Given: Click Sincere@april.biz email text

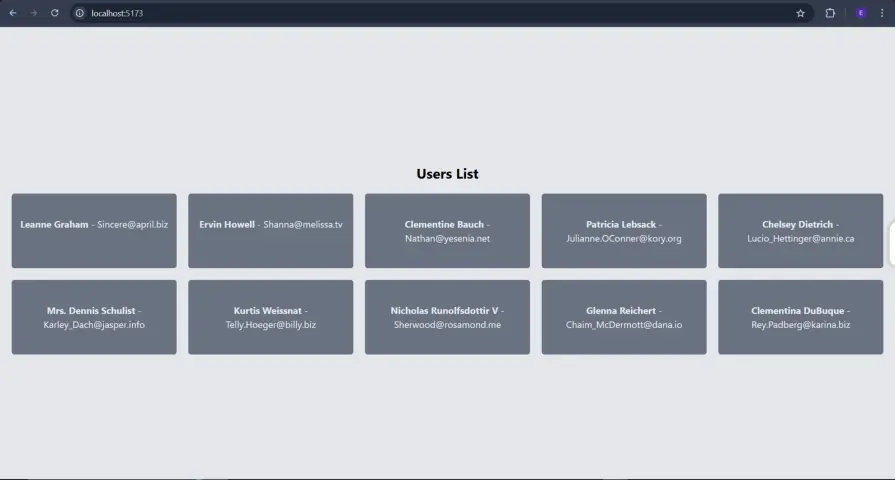Looking at the screenshot, I should (132, 224).
